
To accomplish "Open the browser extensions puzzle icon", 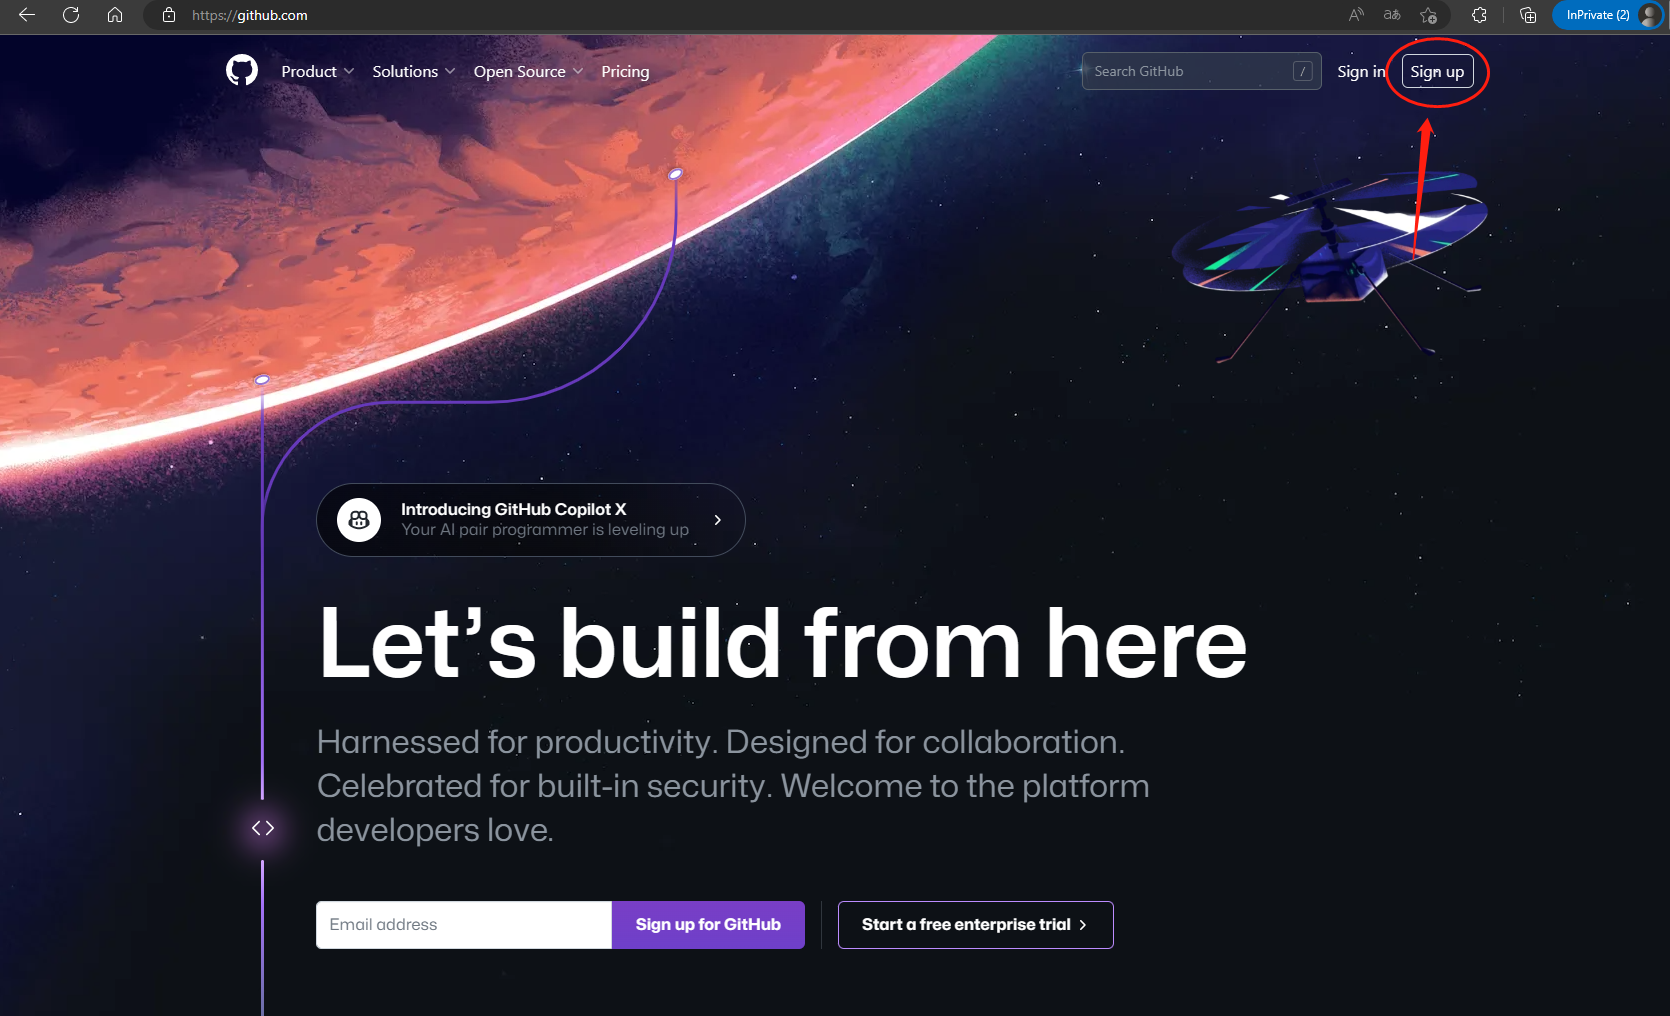I will click(x=1479, y=15).
